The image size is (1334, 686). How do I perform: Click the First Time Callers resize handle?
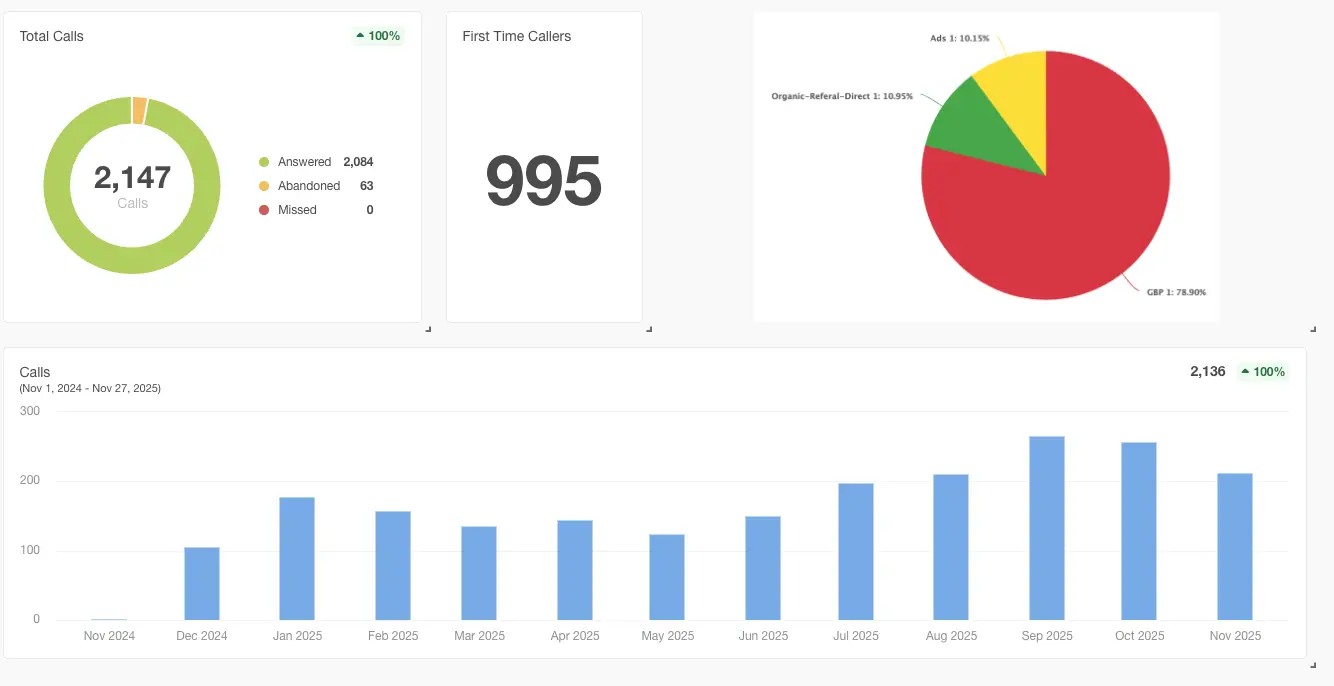pyautogui.click(x=649, y=328)
